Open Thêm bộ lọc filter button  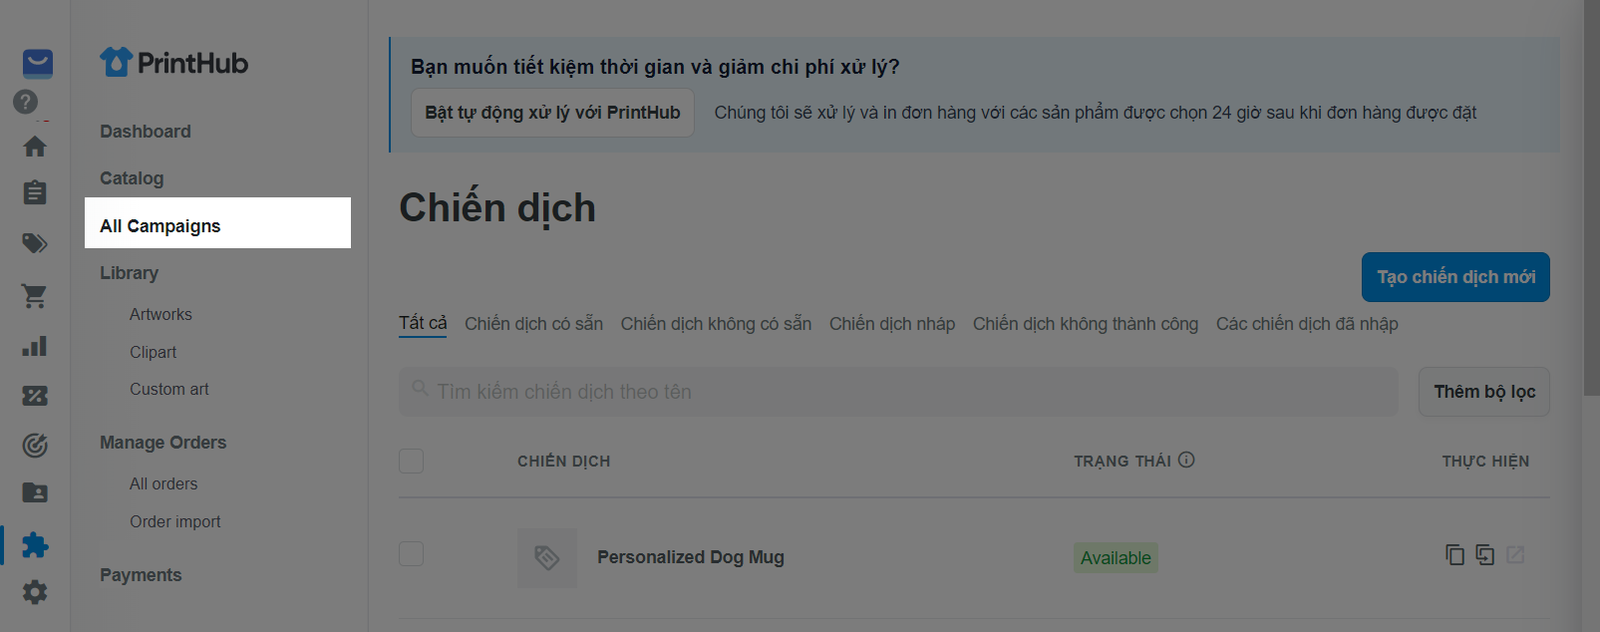click(1484, 392)
